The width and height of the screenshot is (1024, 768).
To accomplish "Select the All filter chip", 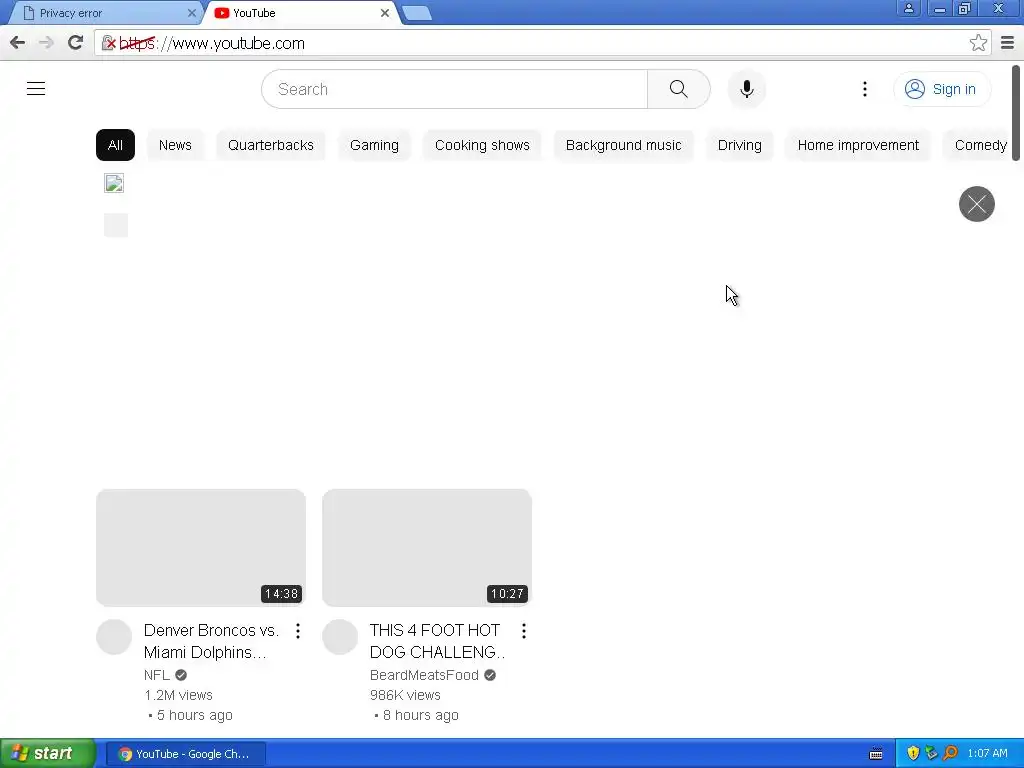I will [x=116, y=145].
